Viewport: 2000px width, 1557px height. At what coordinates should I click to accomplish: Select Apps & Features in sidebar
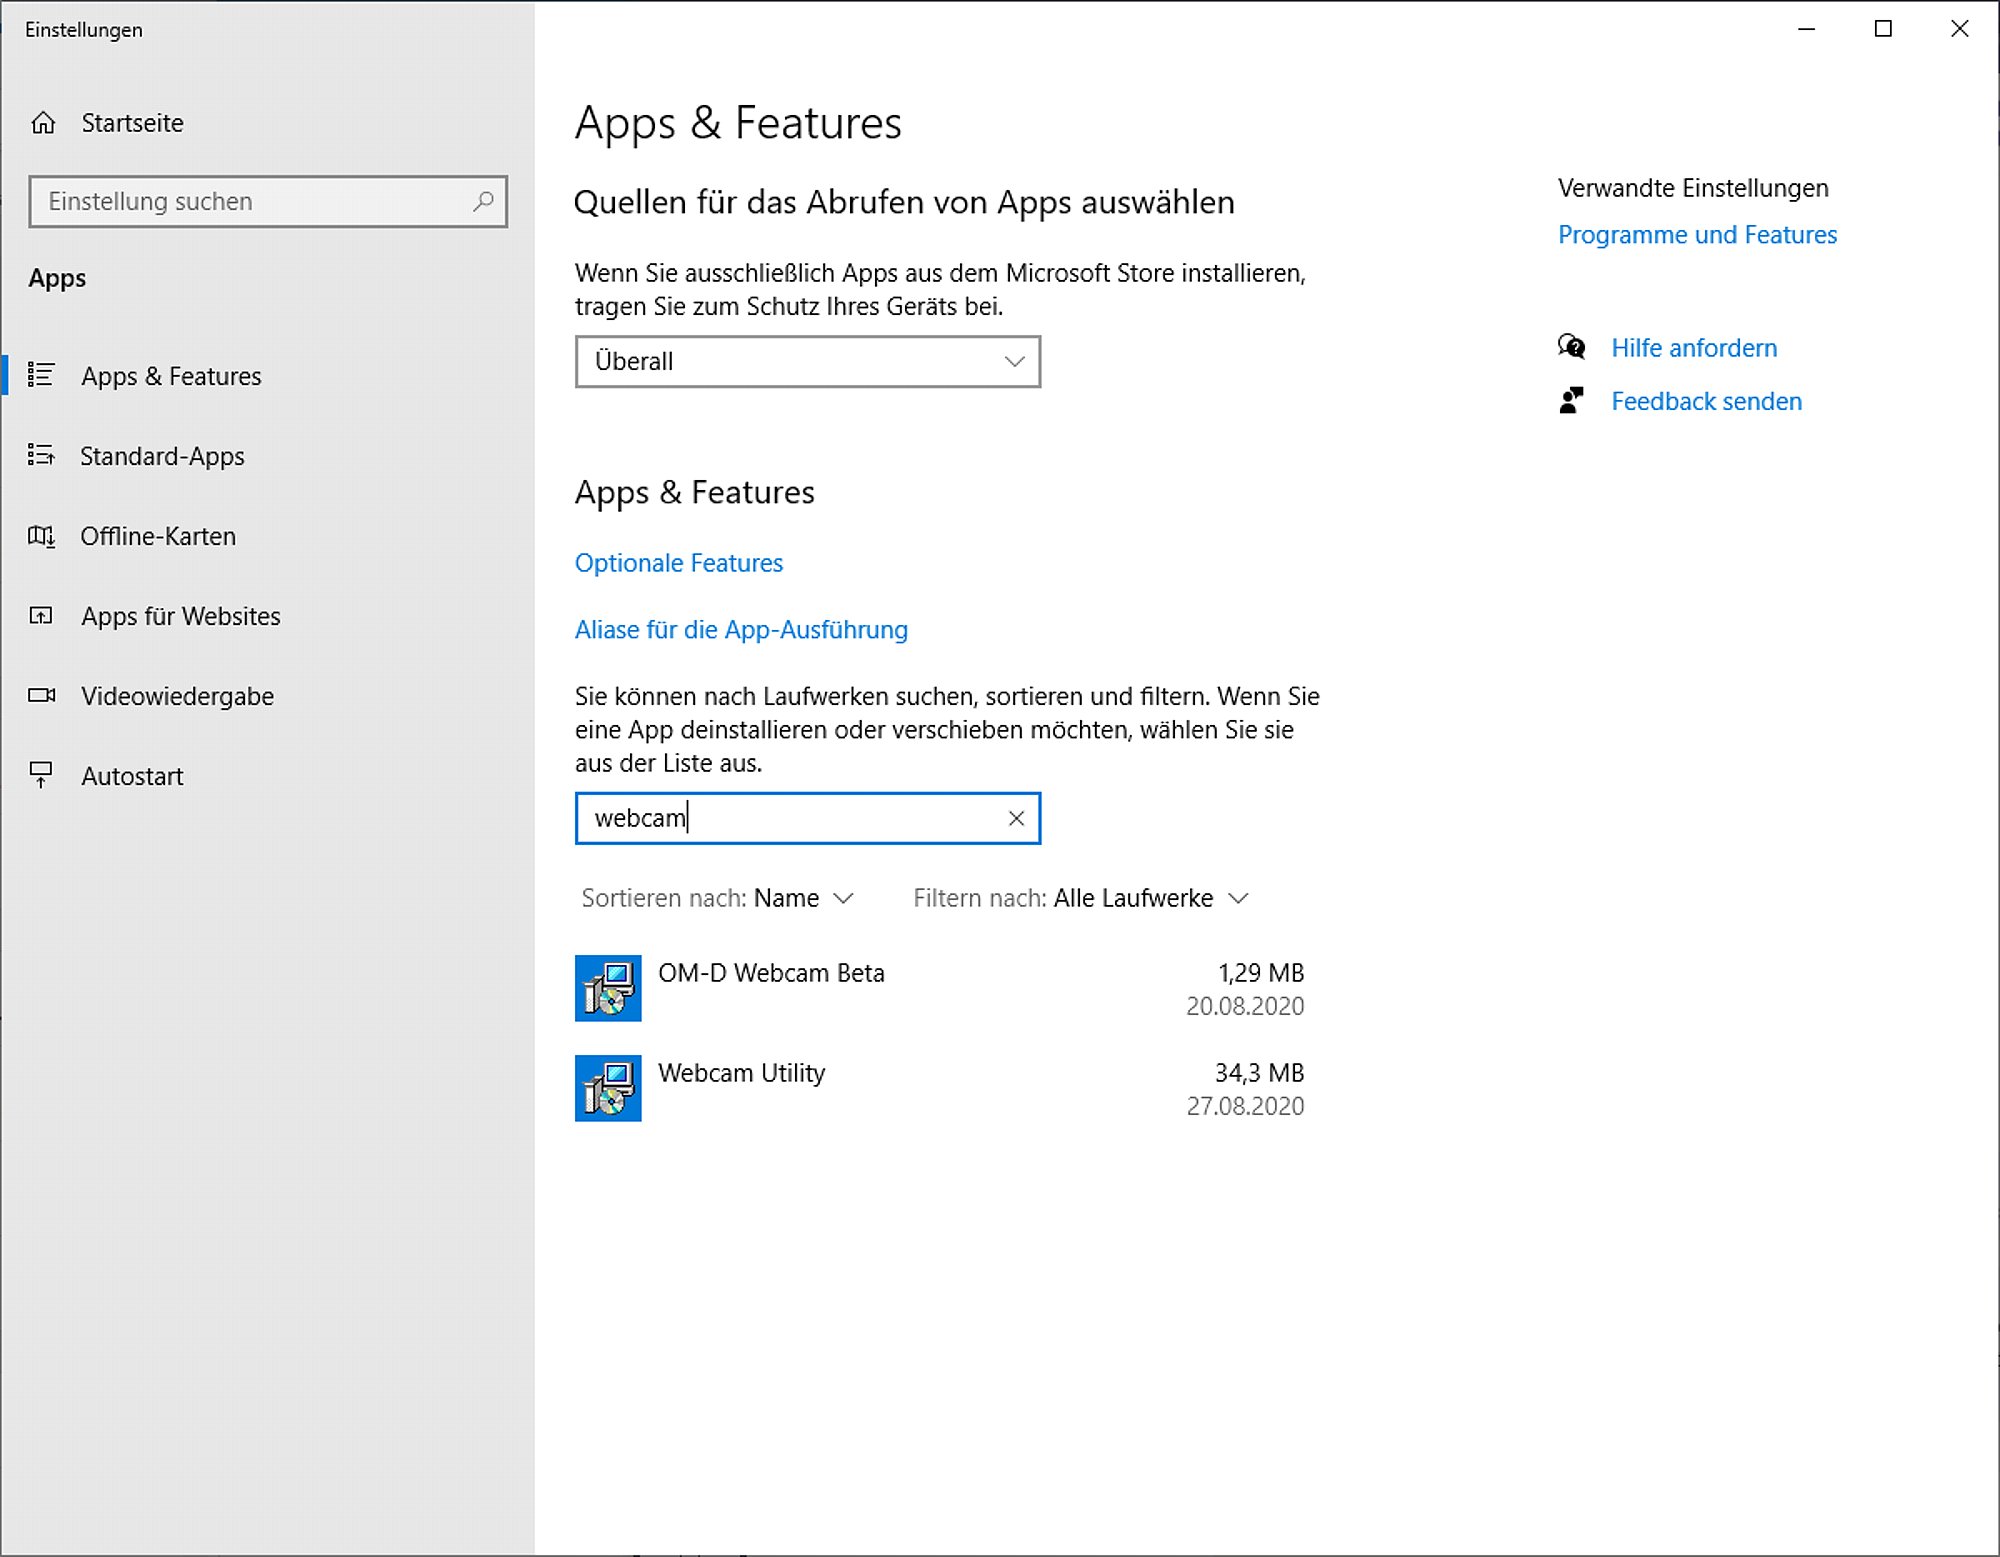tap(267, 375)
